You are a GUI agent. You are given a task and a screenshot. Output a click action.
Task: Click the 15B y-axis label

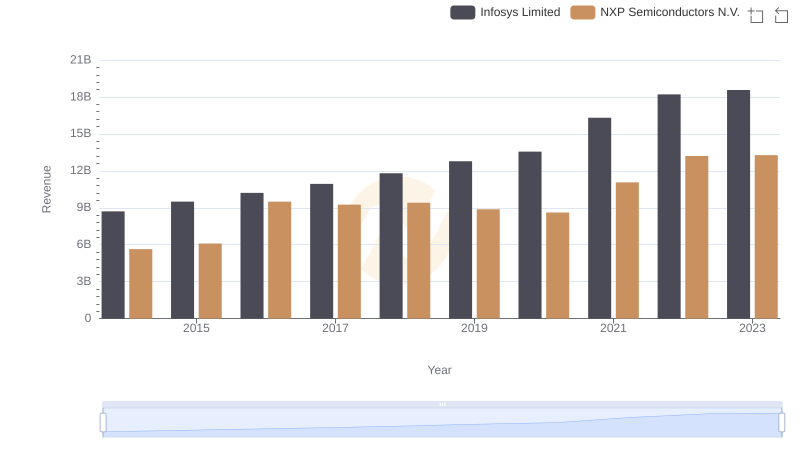pos(81,134)
